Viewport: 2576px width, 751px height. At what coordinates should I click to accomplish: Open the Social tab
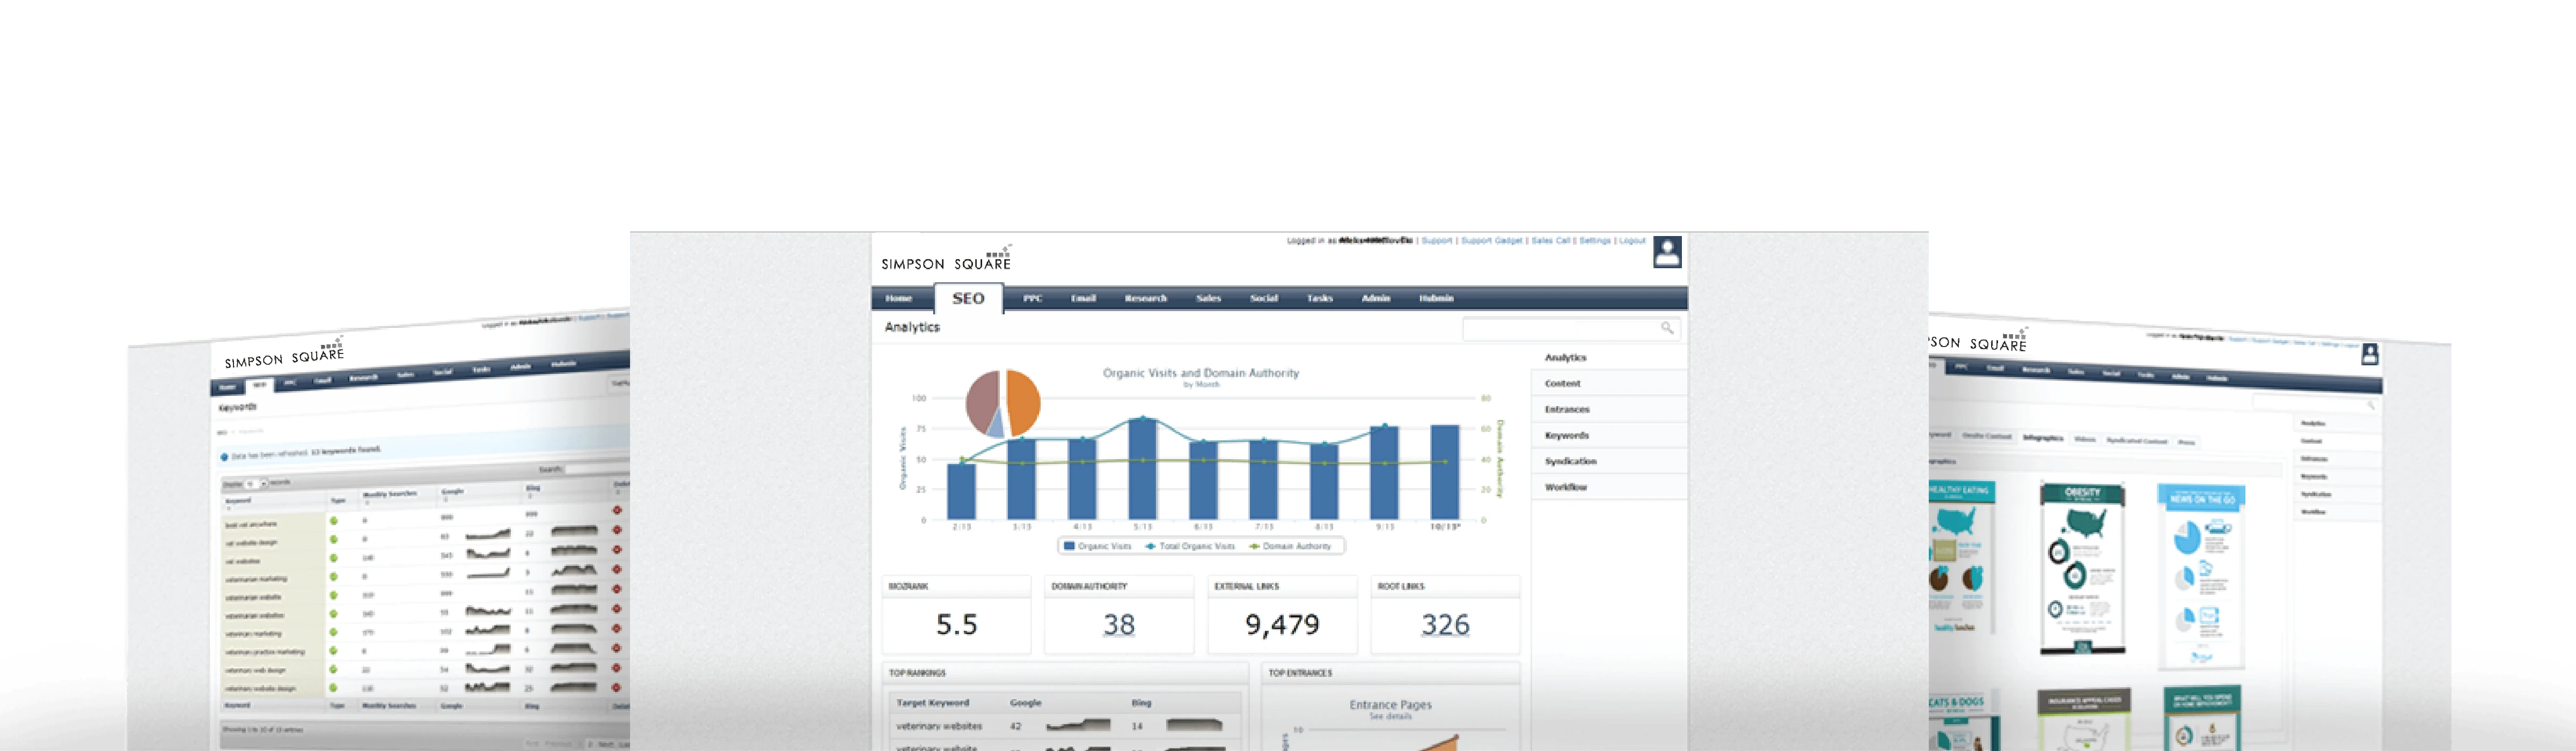tap(1263, 298)
